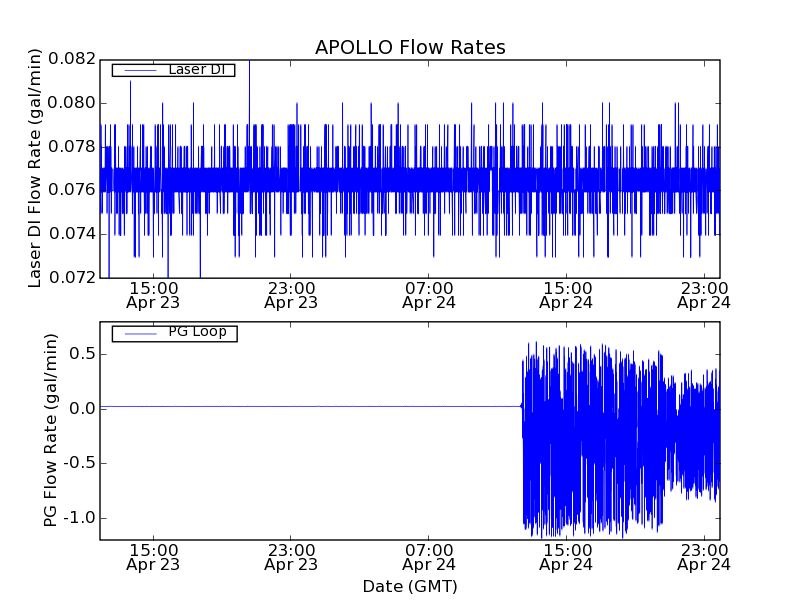Click "15:00 Apr 23" tick under Laser DI plot
Image resolution: width=800 pixels, height=600 pixels.
click(153, 295)
